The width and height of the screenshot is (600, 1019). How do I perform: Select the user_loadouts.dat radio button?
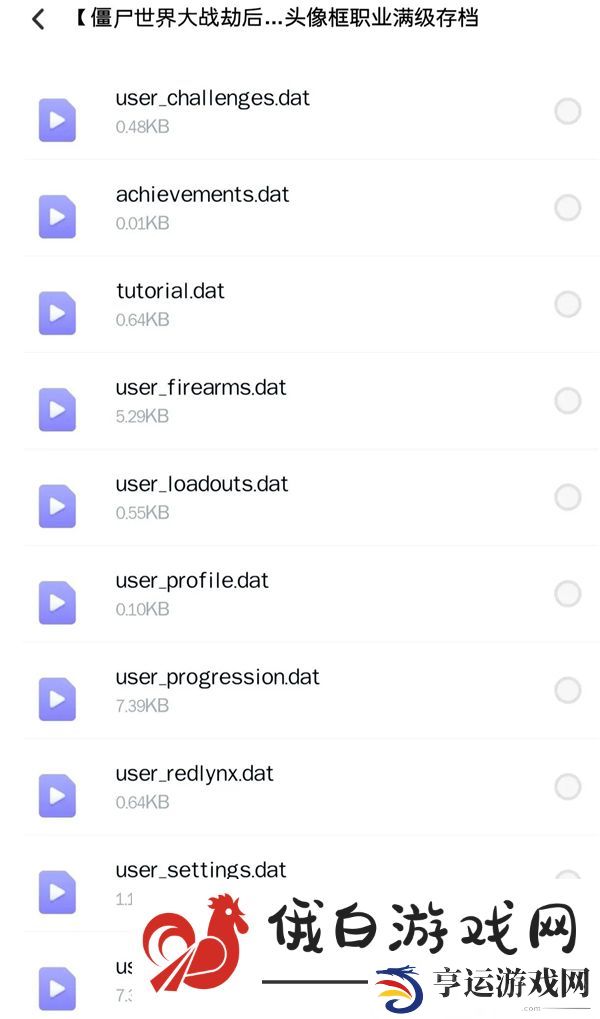567,497
